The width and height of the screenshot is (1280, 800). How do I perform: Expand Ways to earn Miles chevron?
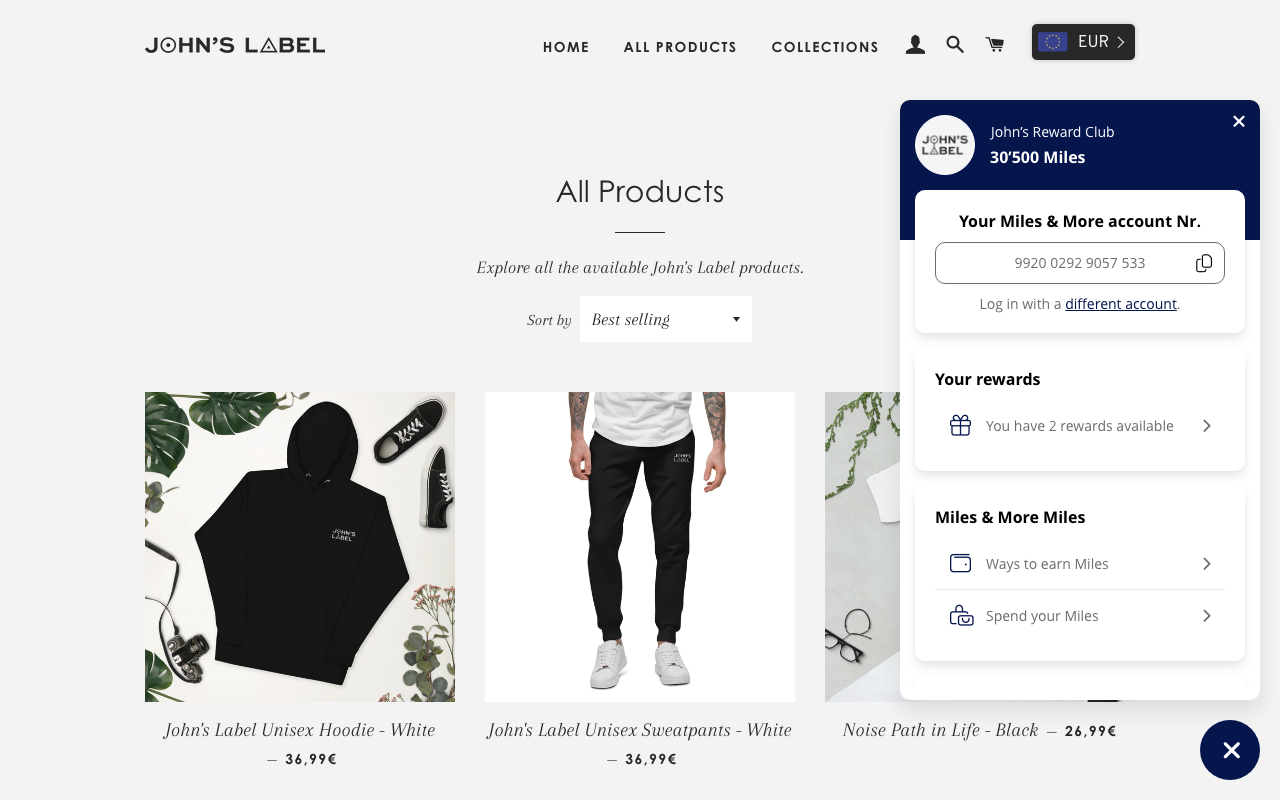click(1207, 564)
